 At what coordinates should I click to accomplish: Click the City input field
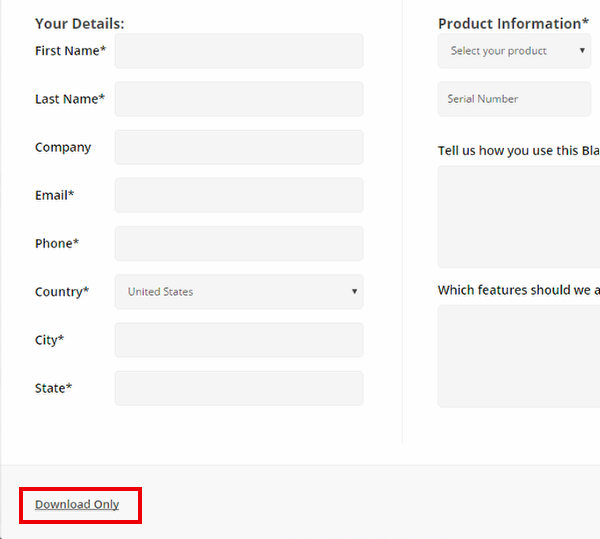point(239,340)
